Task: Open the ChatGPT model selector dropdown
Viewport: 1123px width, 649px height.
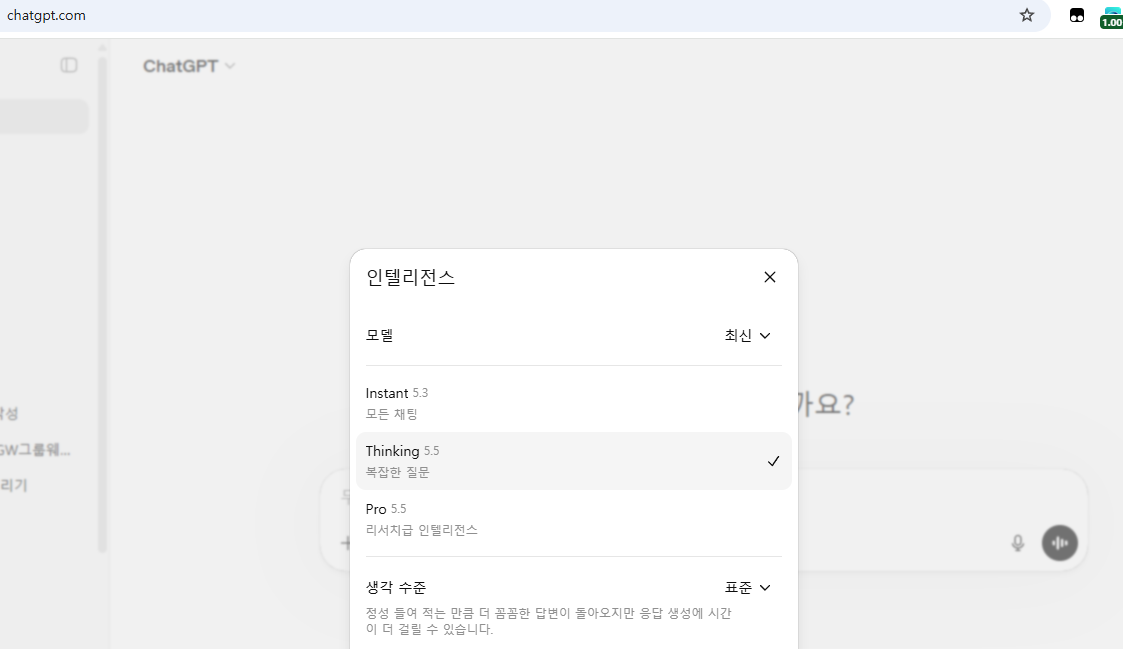Action: point(188,66)
